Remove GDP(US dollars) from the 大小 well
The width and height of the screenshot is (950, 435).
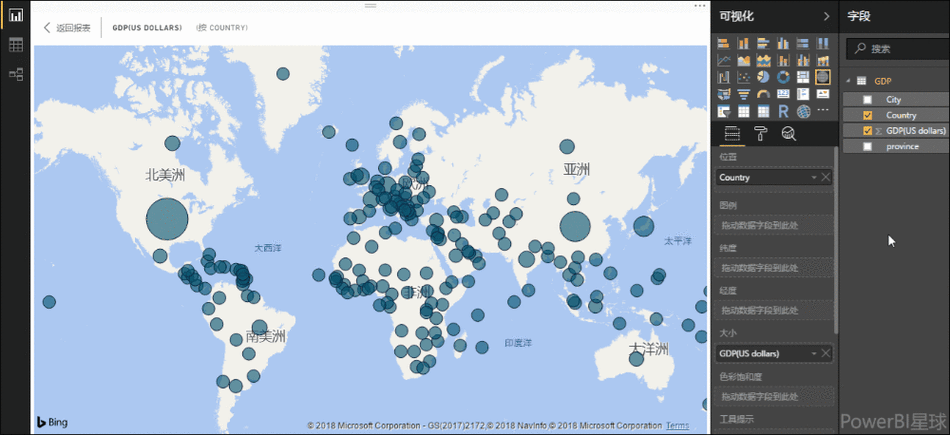pos(825,353)
